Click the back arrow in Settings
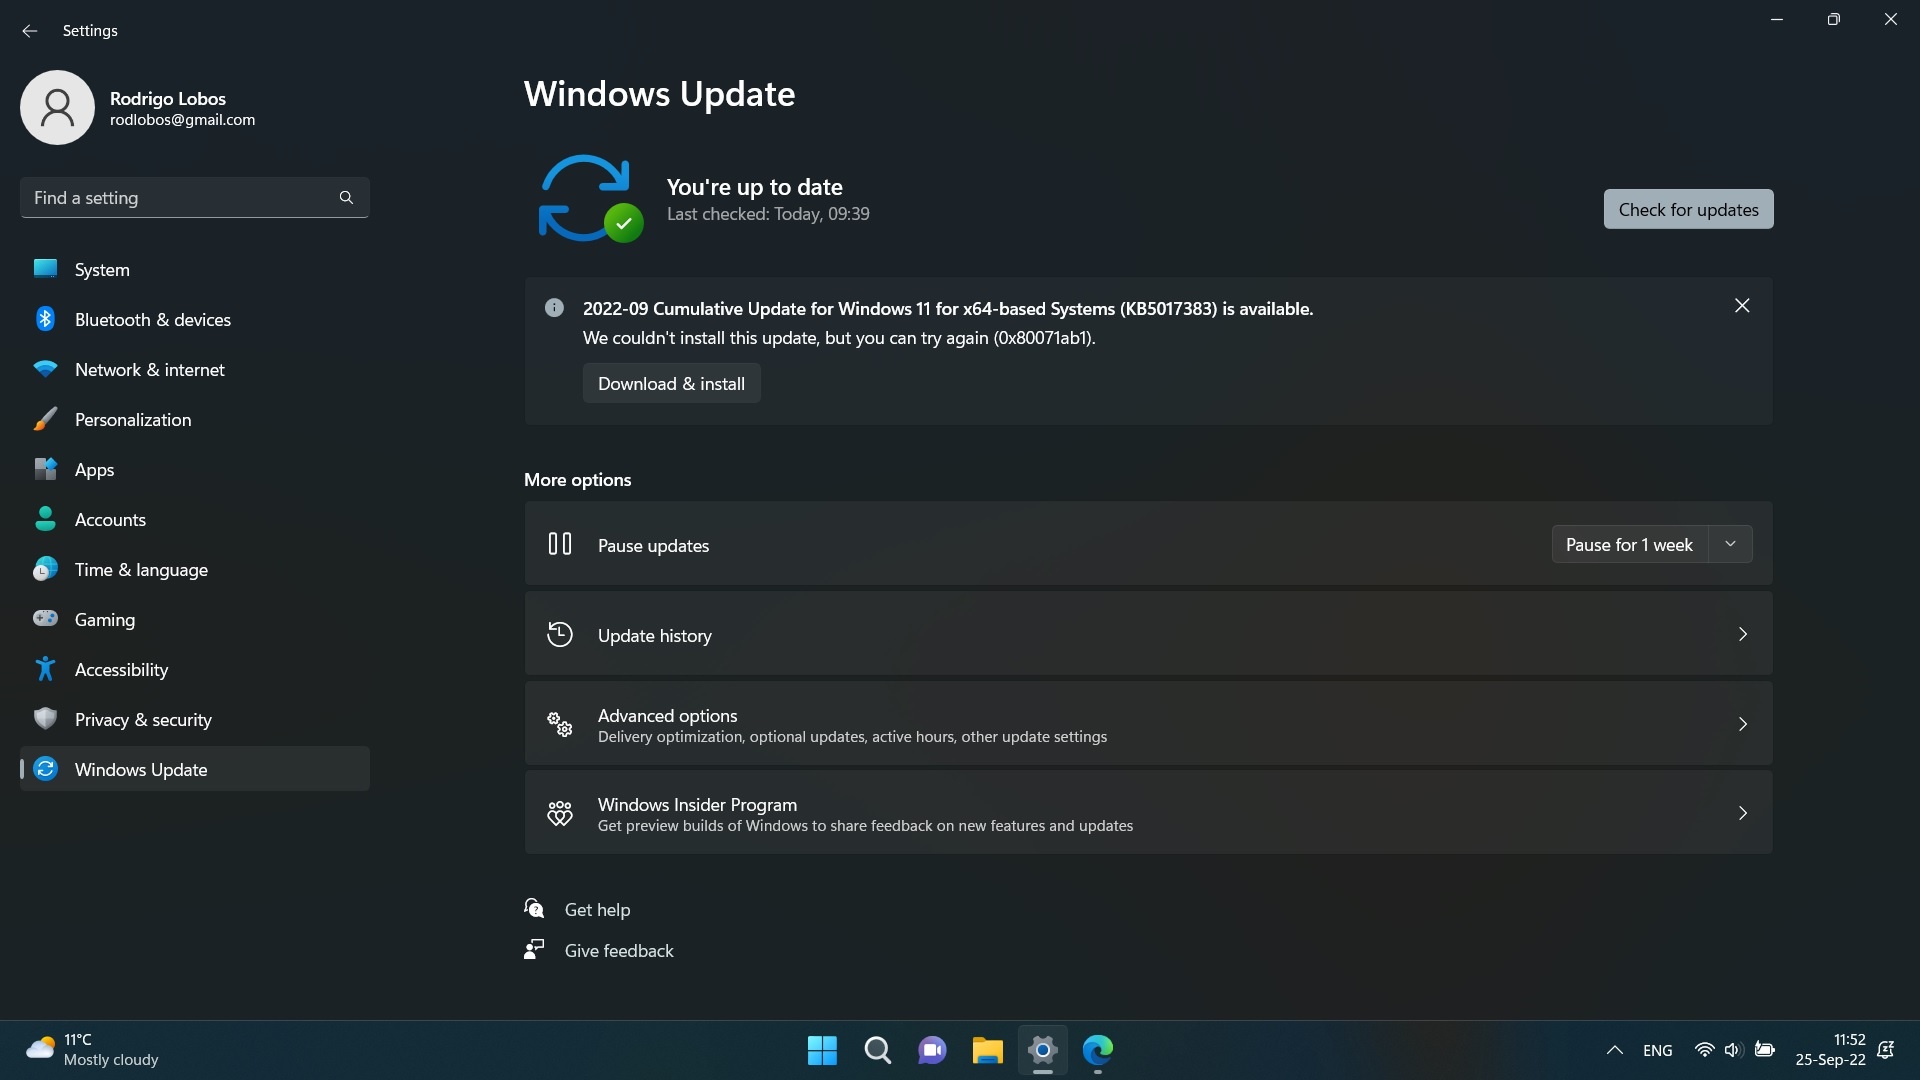1920x1080 pixels. tap(29, 31)
